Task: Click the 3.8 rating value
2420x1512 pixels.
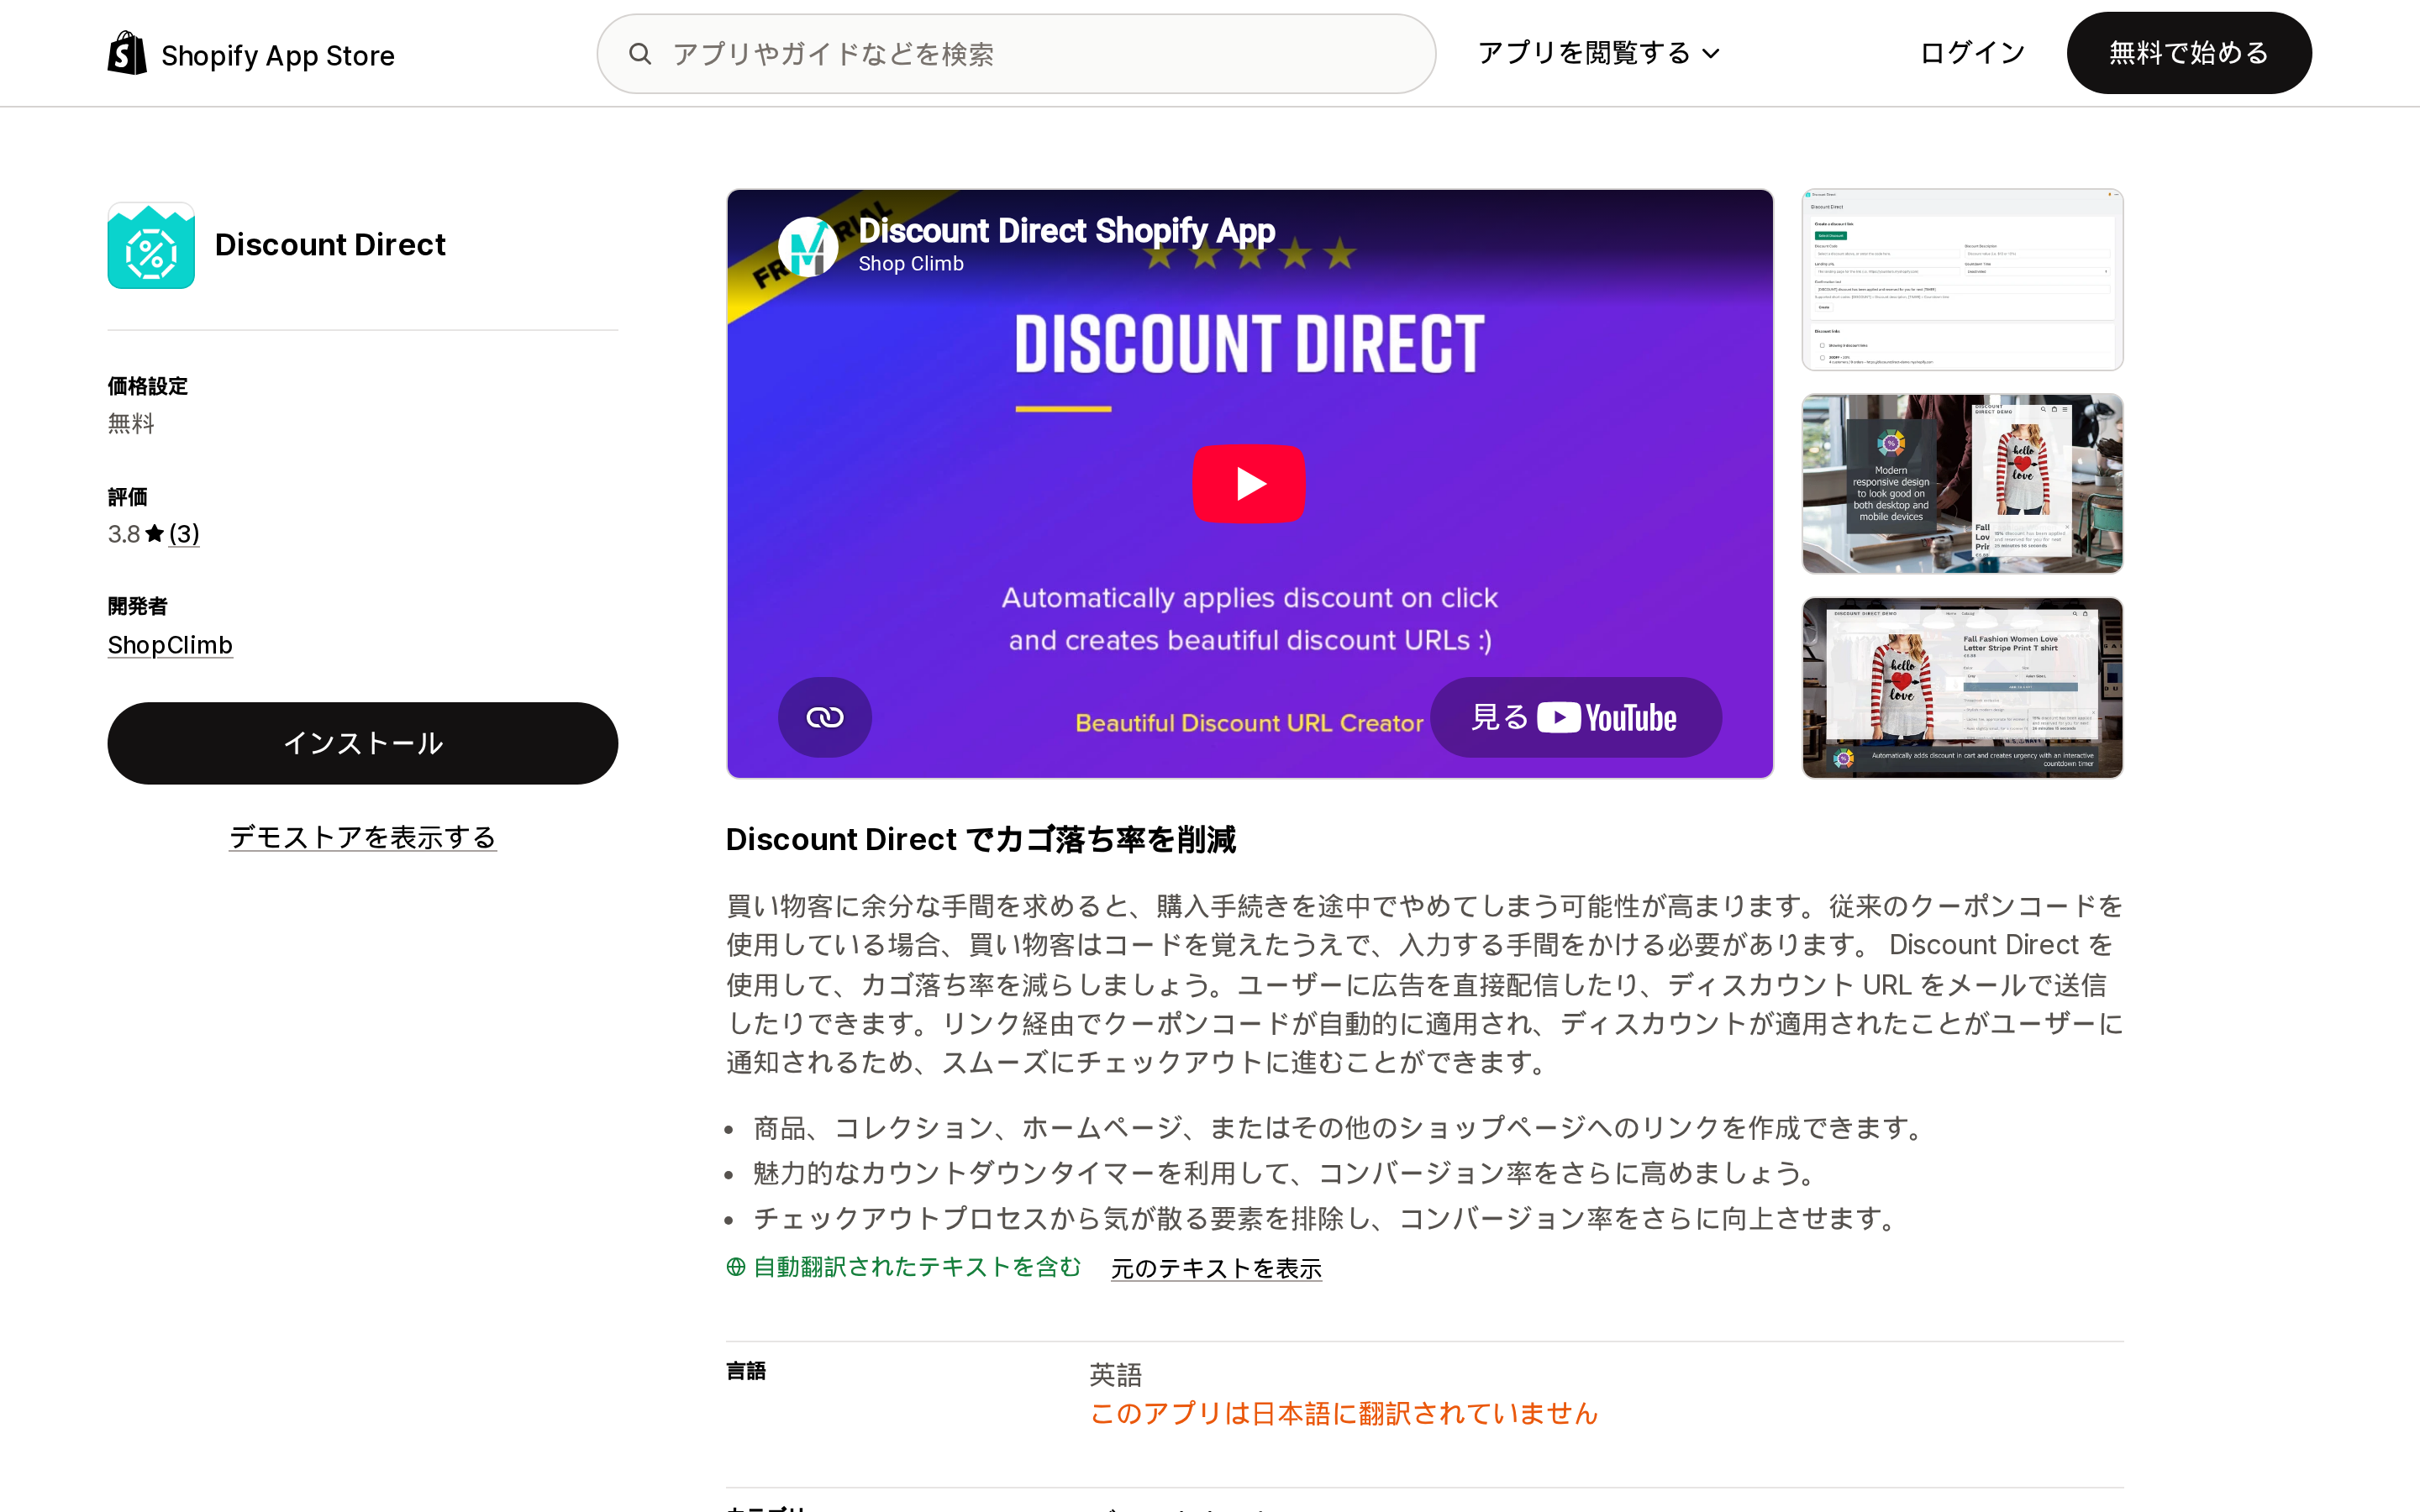Action: (124, 534)
